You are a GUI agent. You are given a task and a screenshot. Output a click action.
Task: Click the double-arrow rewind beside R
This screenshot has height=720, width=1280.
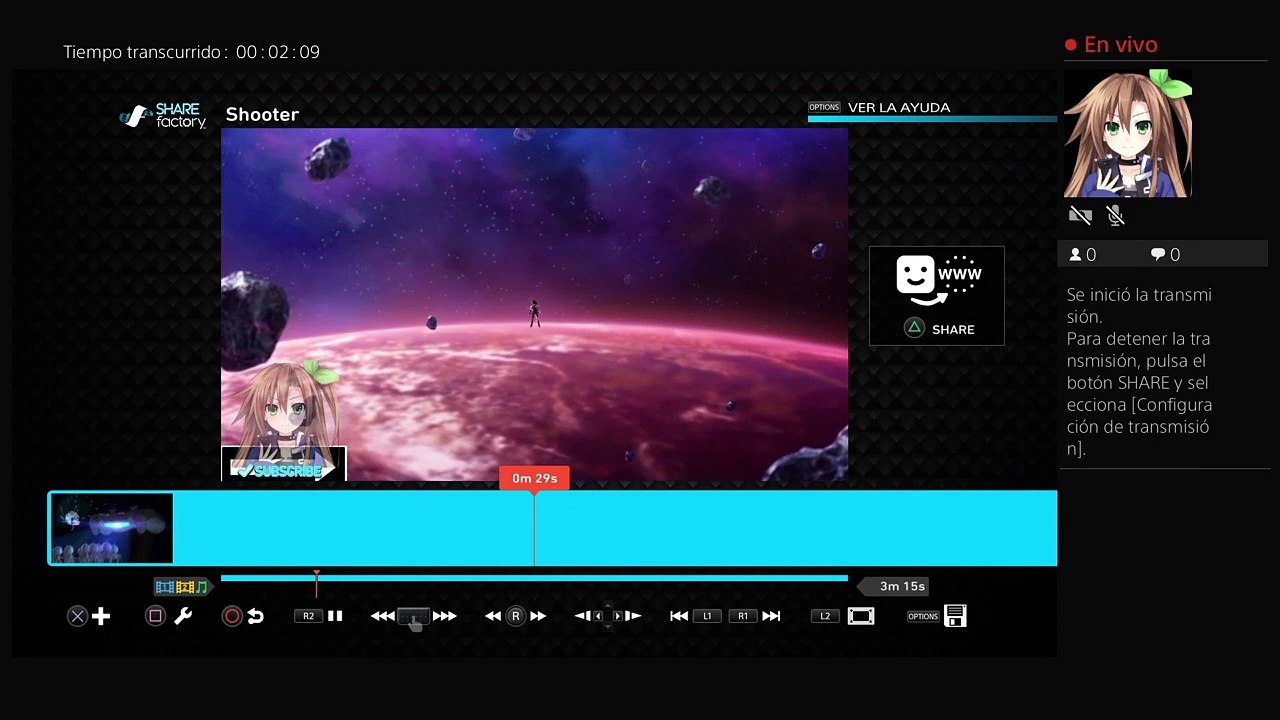pyautogui.click(x=493, y=616)
